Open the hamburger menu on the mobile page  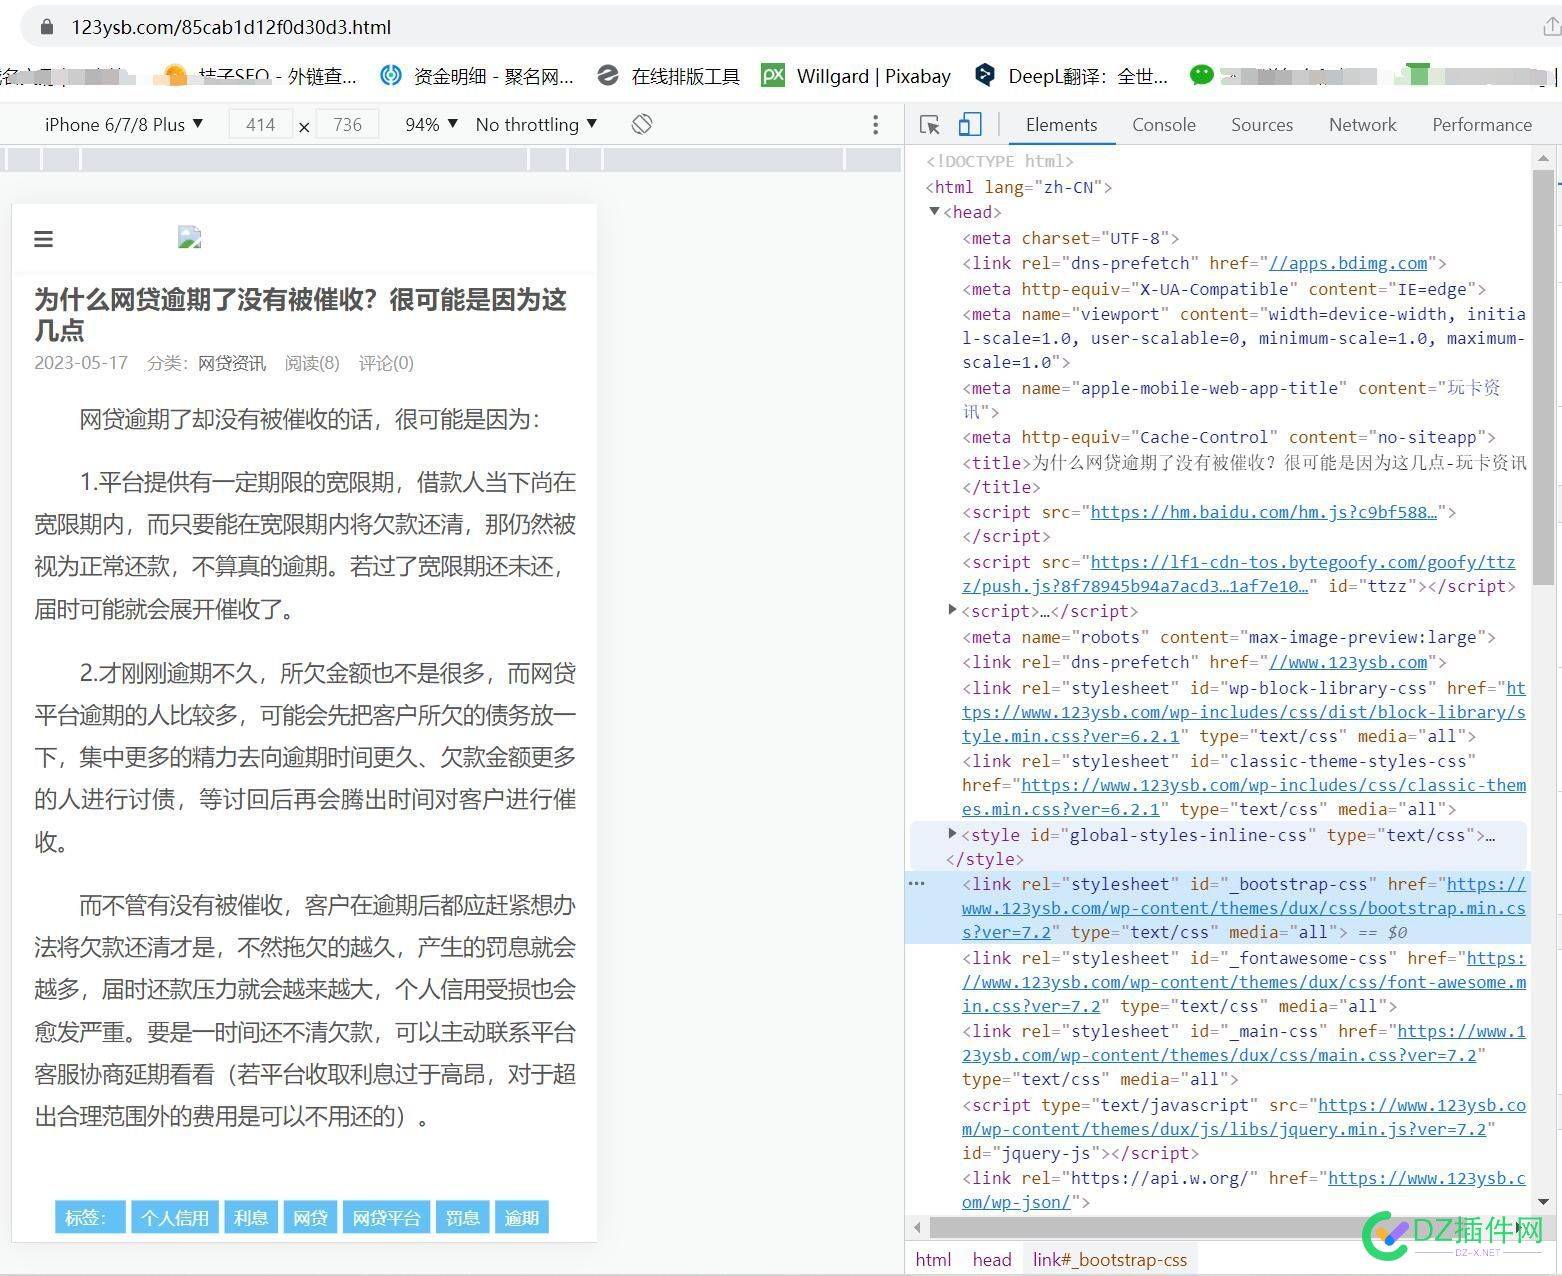click(43, 239)
